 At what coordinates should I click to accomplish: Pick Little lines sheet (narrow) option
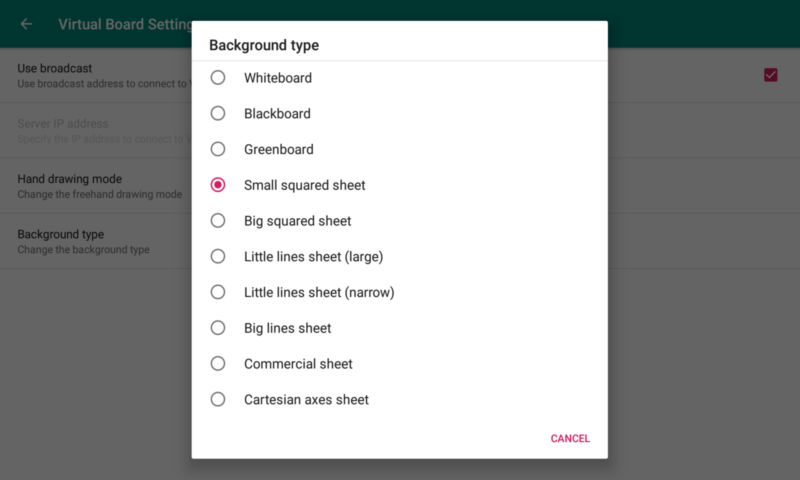(218, 293)
